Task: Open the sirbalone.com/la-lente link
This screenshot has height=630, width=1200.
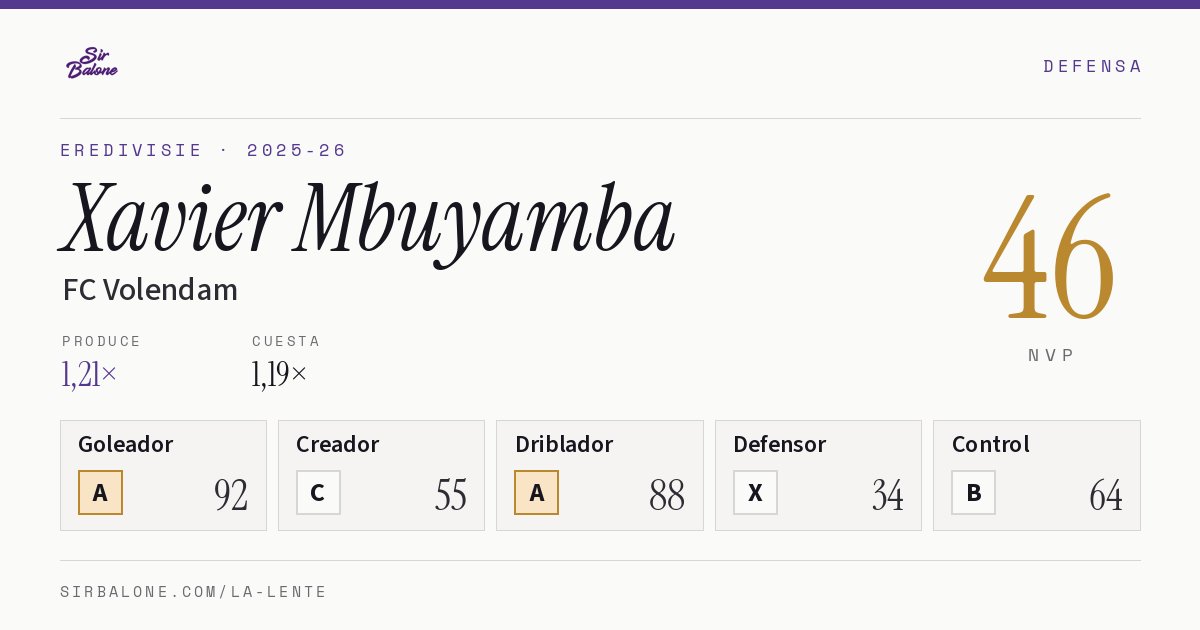Action: (193, 592)
